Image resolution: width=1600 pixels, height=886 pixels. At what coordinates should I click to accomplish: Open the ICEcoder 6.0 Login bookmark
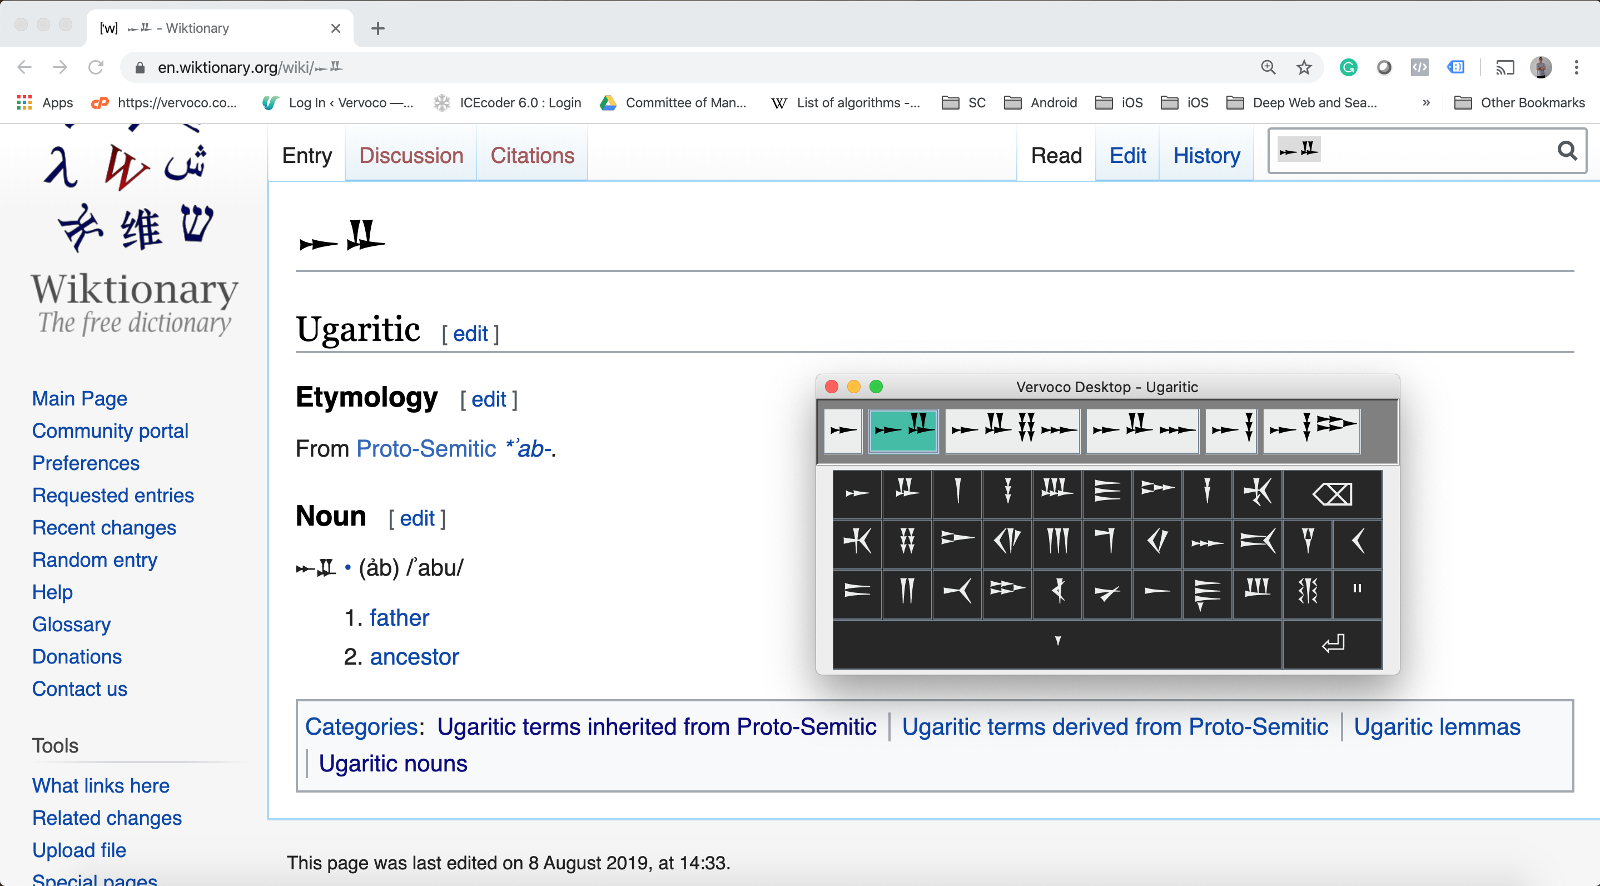pyautogui.click(x=508, y=102)
